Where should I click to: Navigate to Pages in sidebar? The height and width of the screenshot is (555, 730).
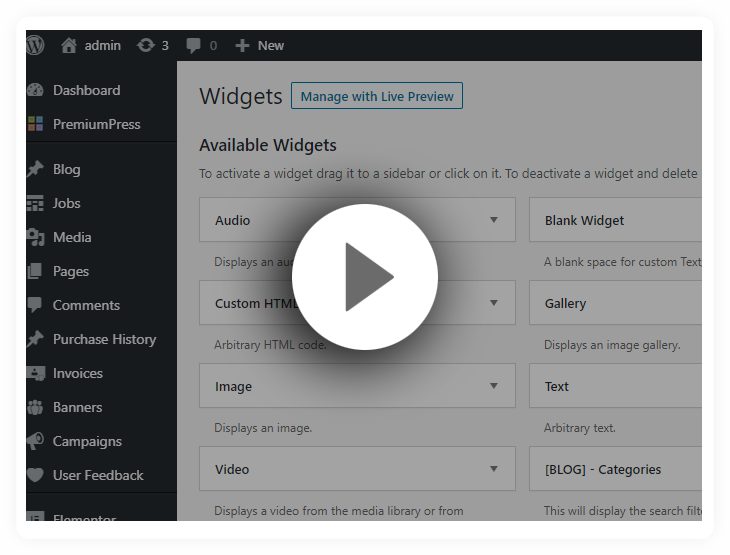tap(71, 271)
